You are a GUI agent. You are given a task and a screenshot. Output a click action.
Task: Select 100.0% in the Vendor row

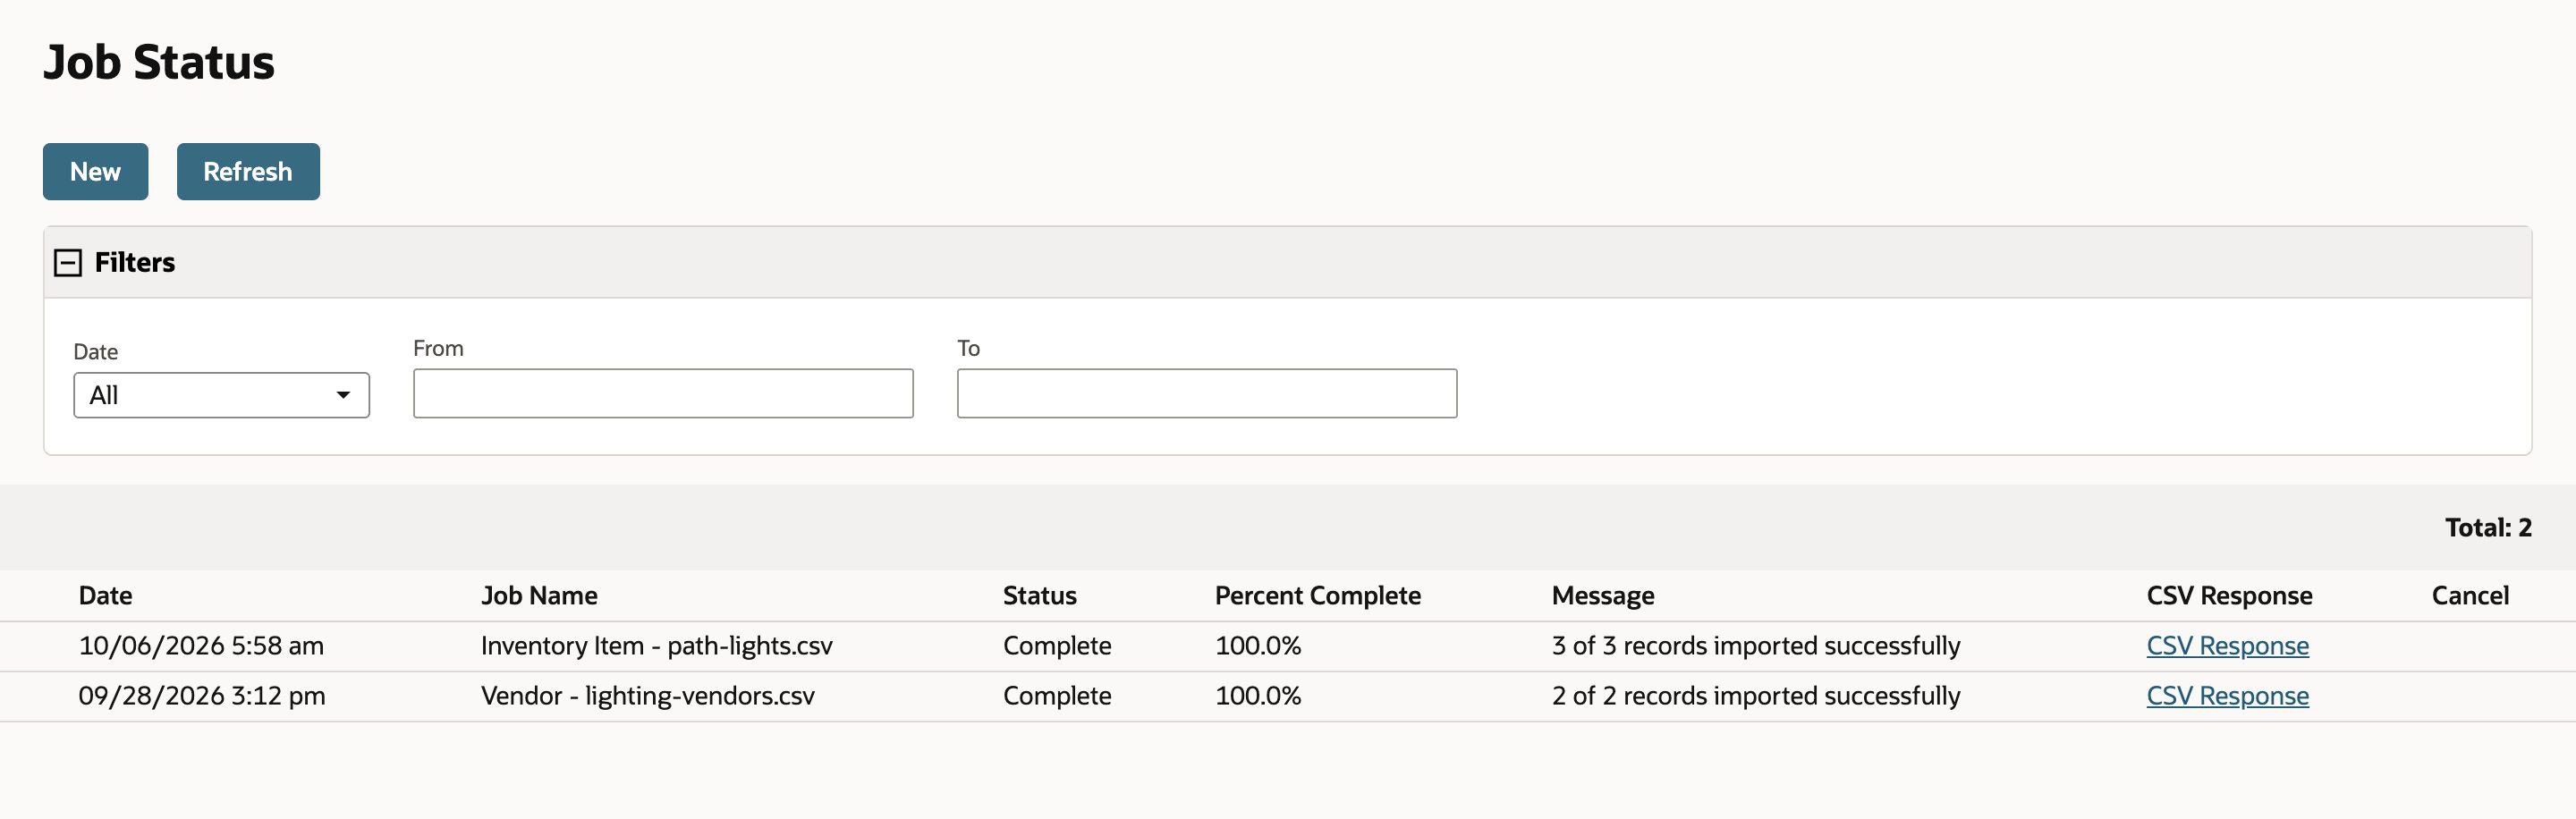coord(1258,696)
